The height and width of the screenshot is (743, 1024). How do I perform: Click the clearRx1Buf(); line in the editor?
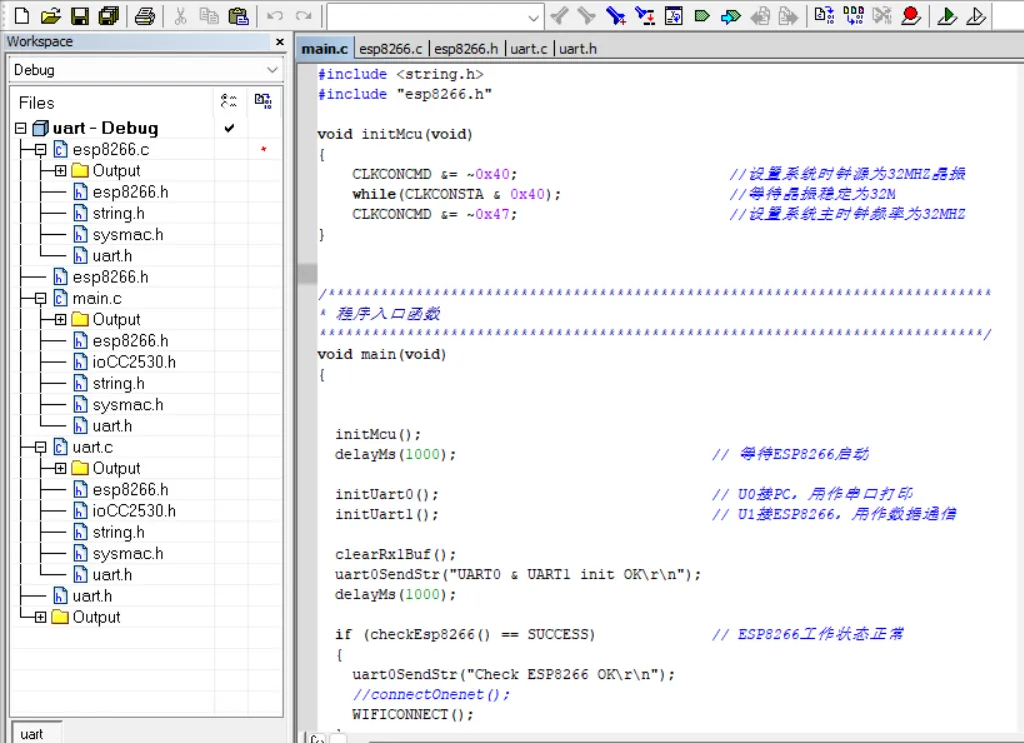click(395, 554)
